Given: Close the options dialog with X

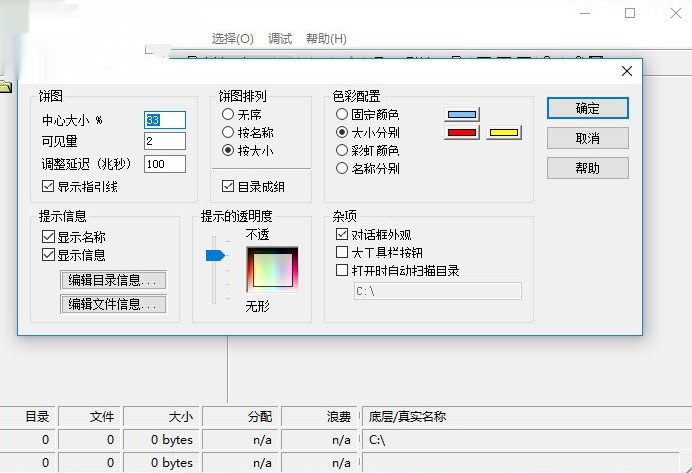Looking at the screenshot, I should coord(627,71).
